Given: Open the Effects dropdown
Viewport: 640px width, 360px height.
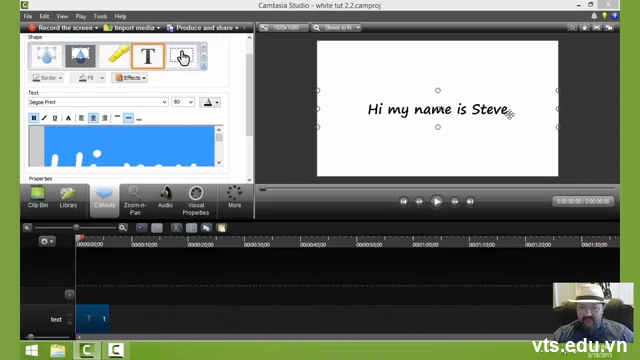Looking at the screenshot, I should 130,78.
